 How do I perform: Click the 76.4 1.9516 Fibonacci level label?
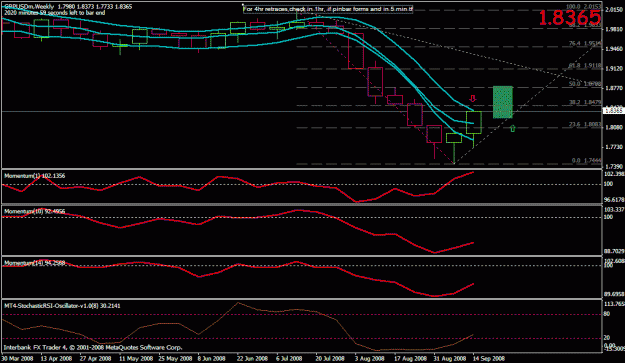585,43
